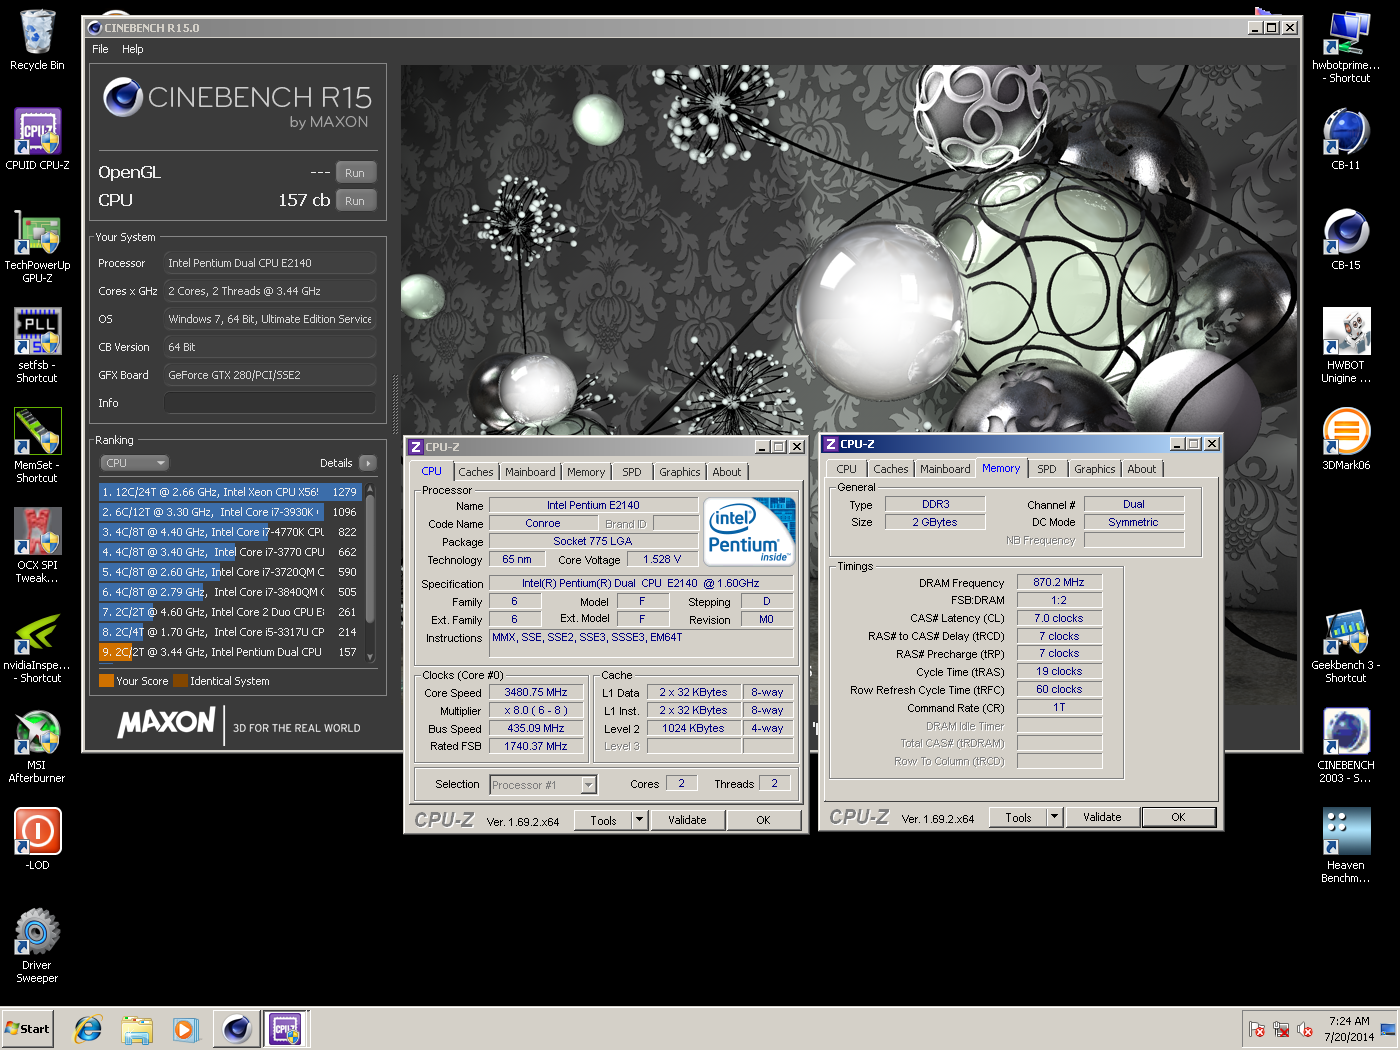Launch Windows Media Player from taskbar
The image size is (1400, 1050).
point(185,1028)
